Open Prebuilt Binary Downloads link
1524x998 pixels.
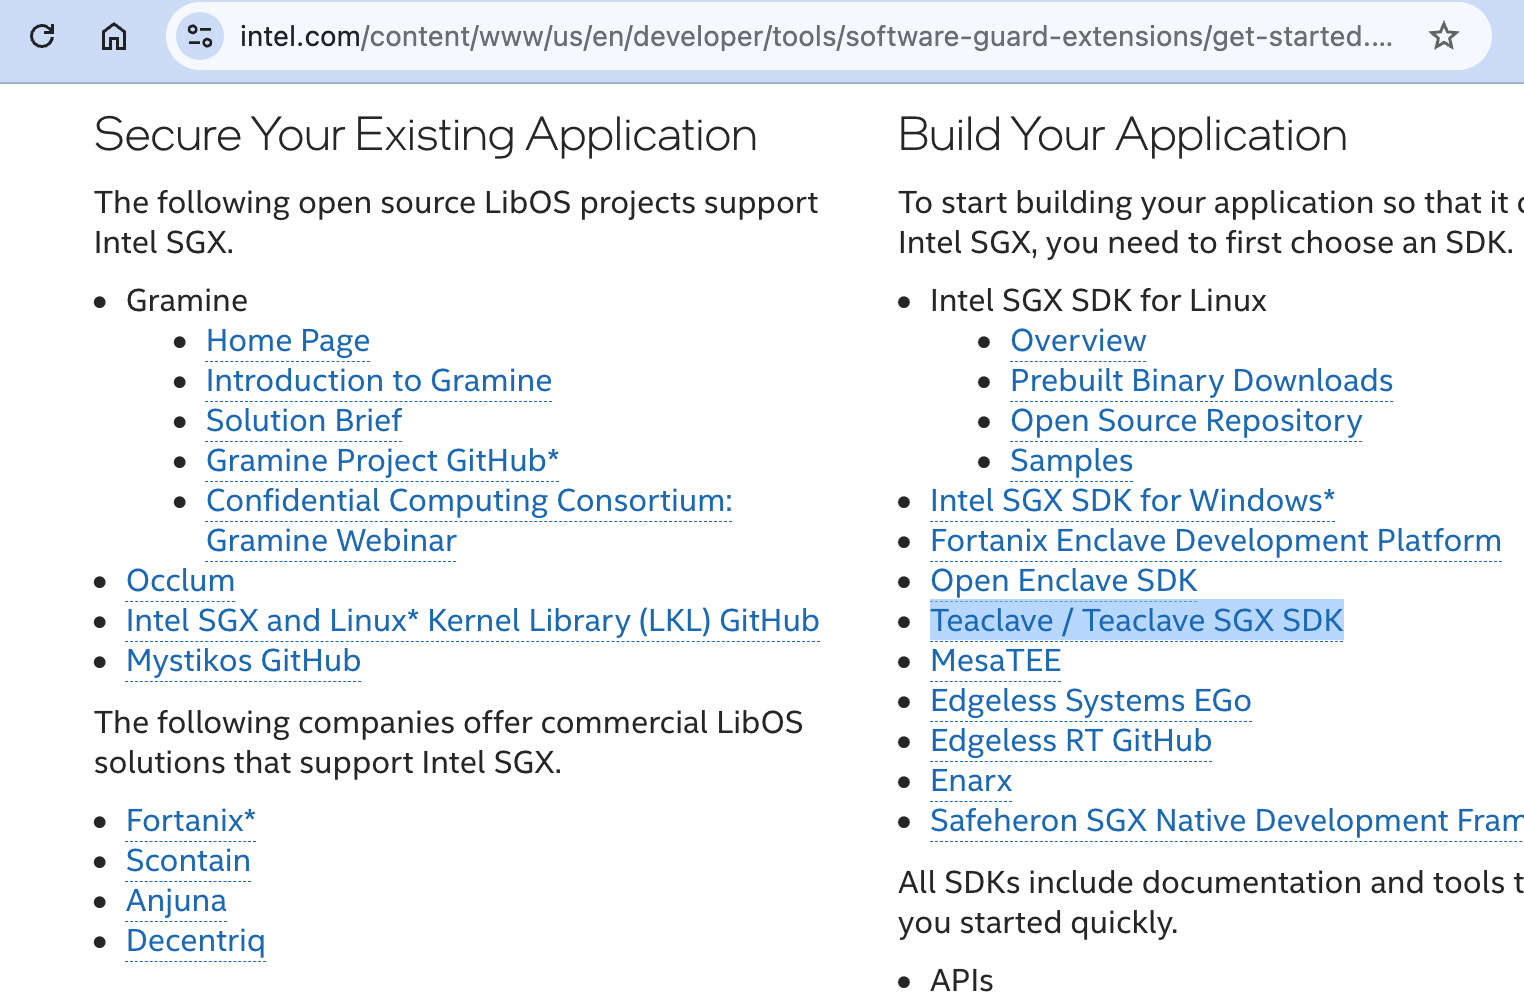tap(1201, 381)
